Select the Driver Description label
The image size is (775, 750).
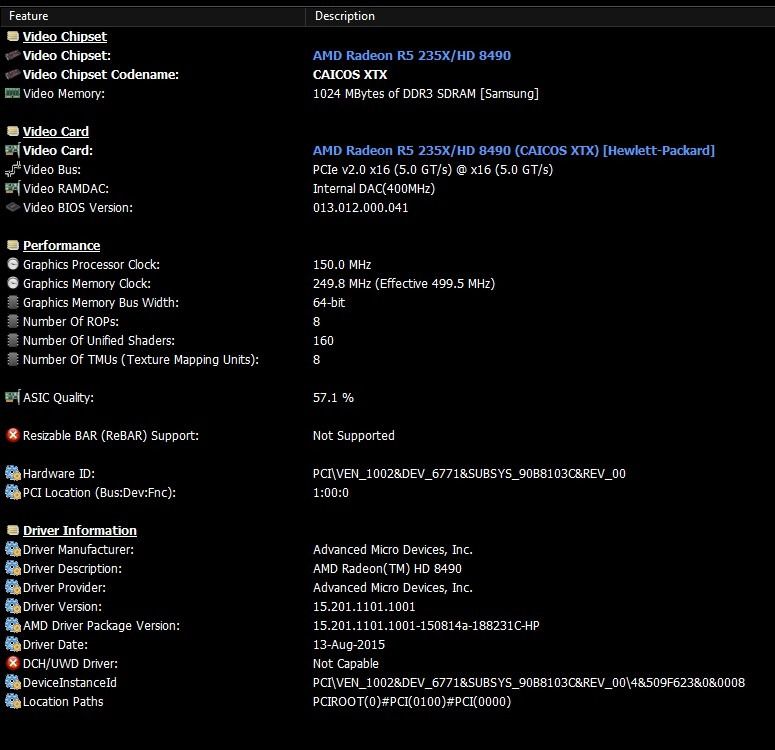tap(72, 569)
